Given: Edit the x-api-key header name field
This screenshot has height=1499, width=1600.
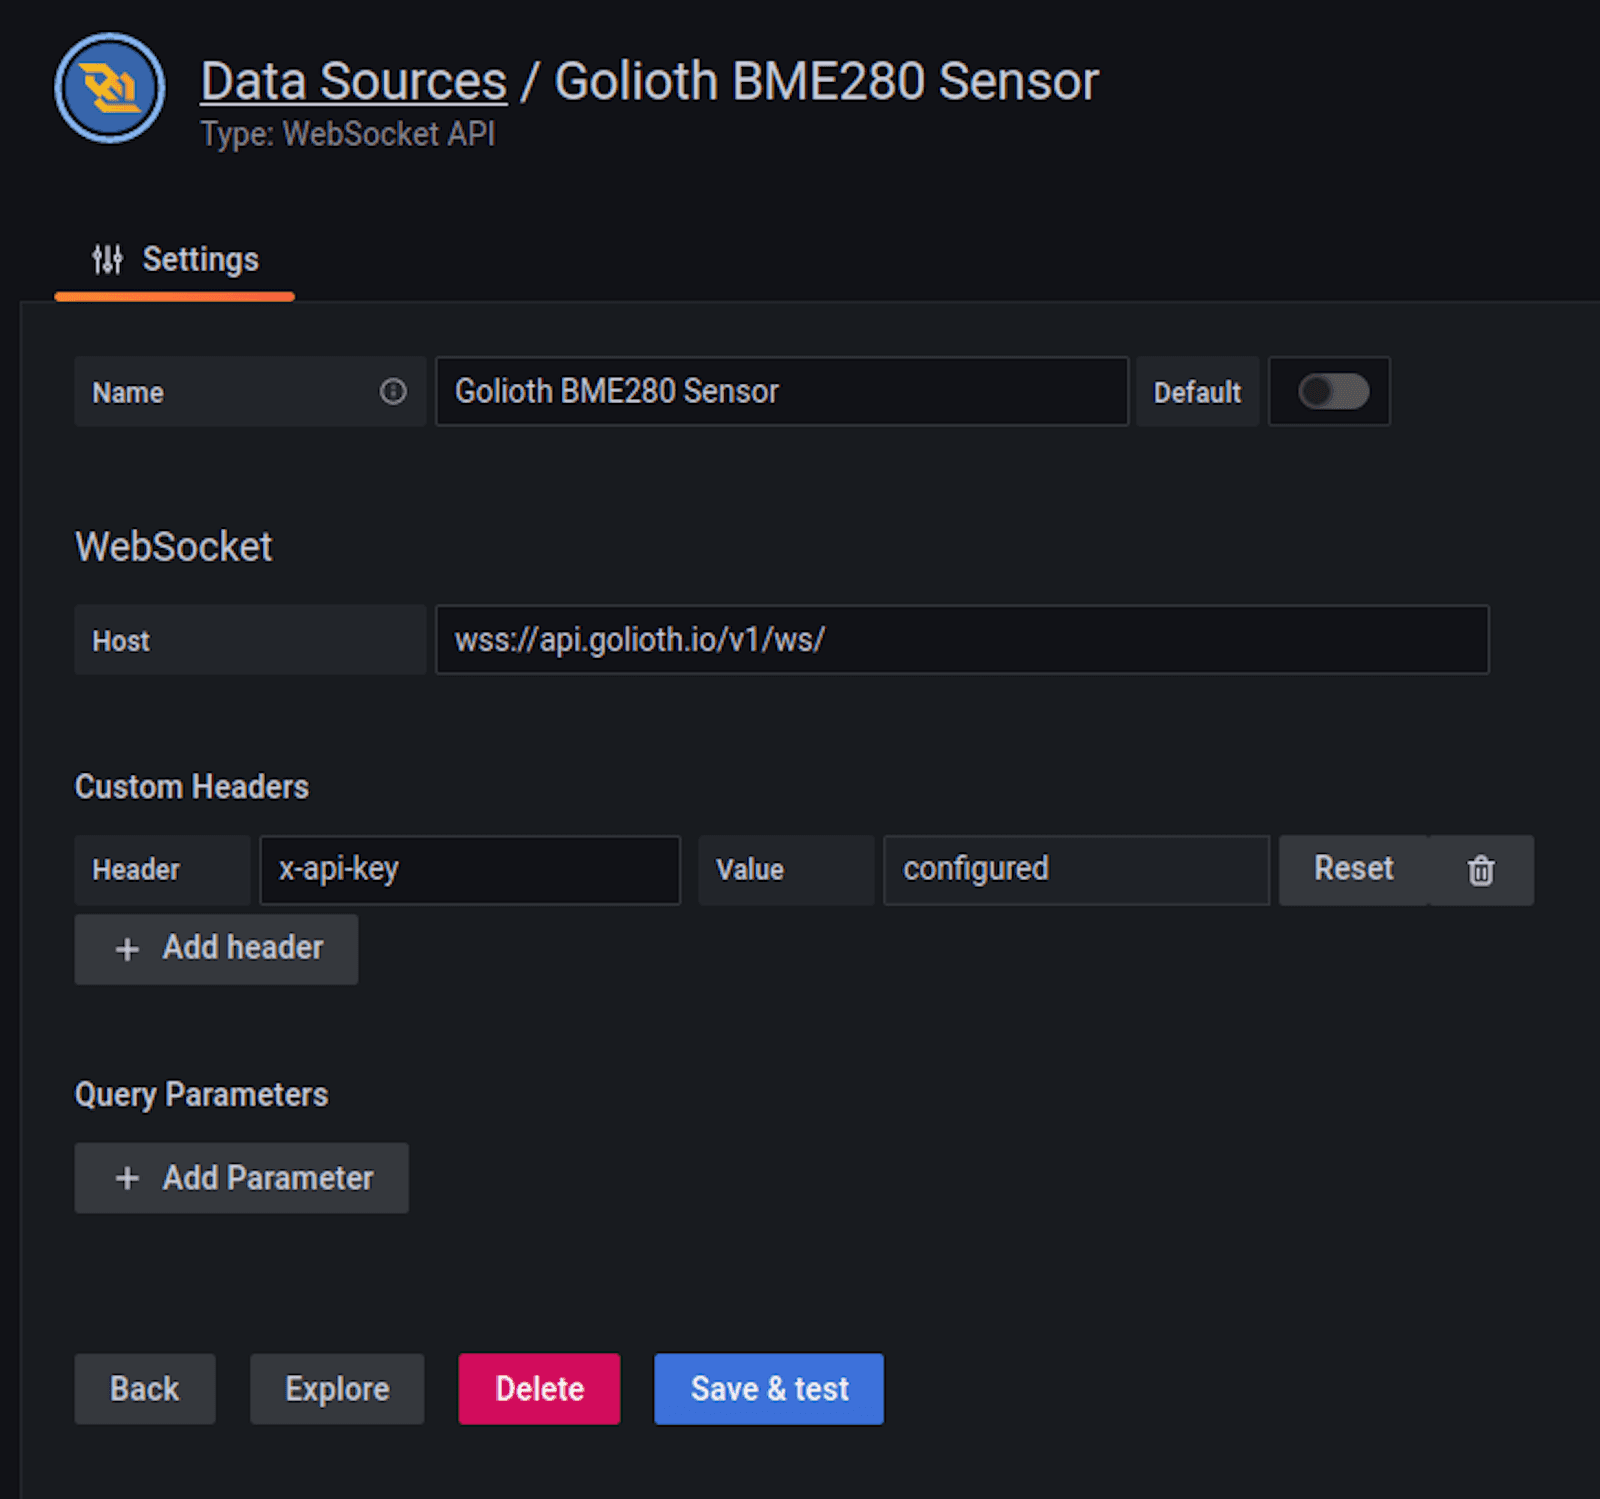Looking at the screenshot, I should tap(470, 870).
